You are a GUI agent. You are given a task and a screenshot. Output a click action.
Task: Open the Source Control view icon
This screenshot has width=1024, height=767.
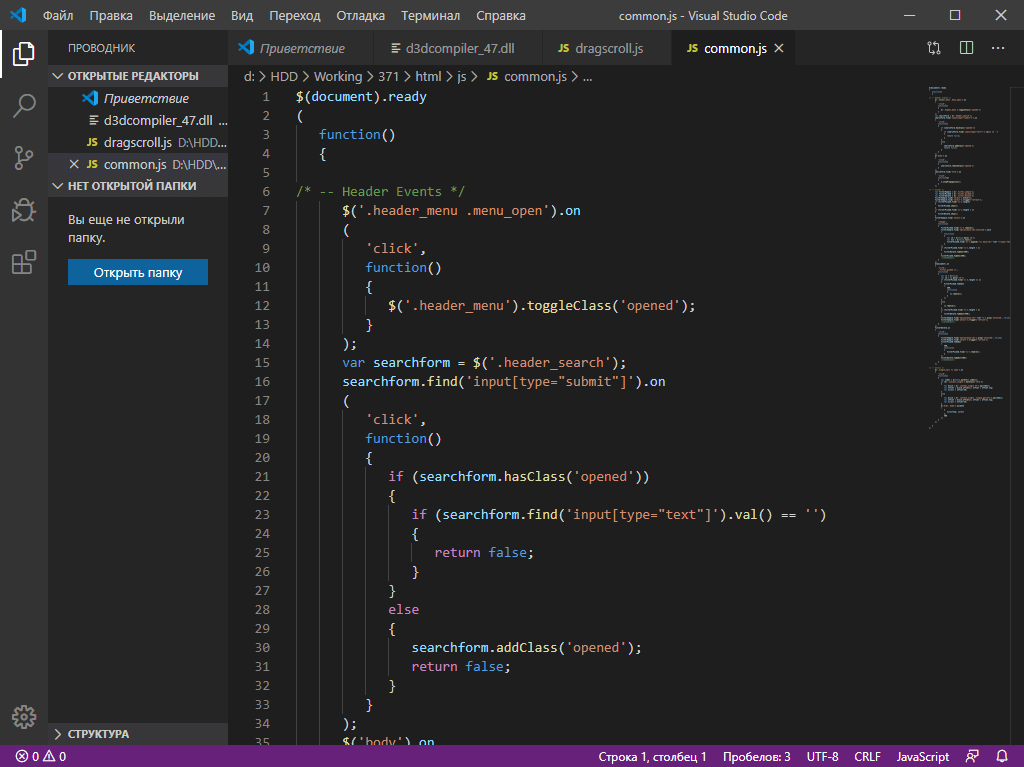point(24,158)
